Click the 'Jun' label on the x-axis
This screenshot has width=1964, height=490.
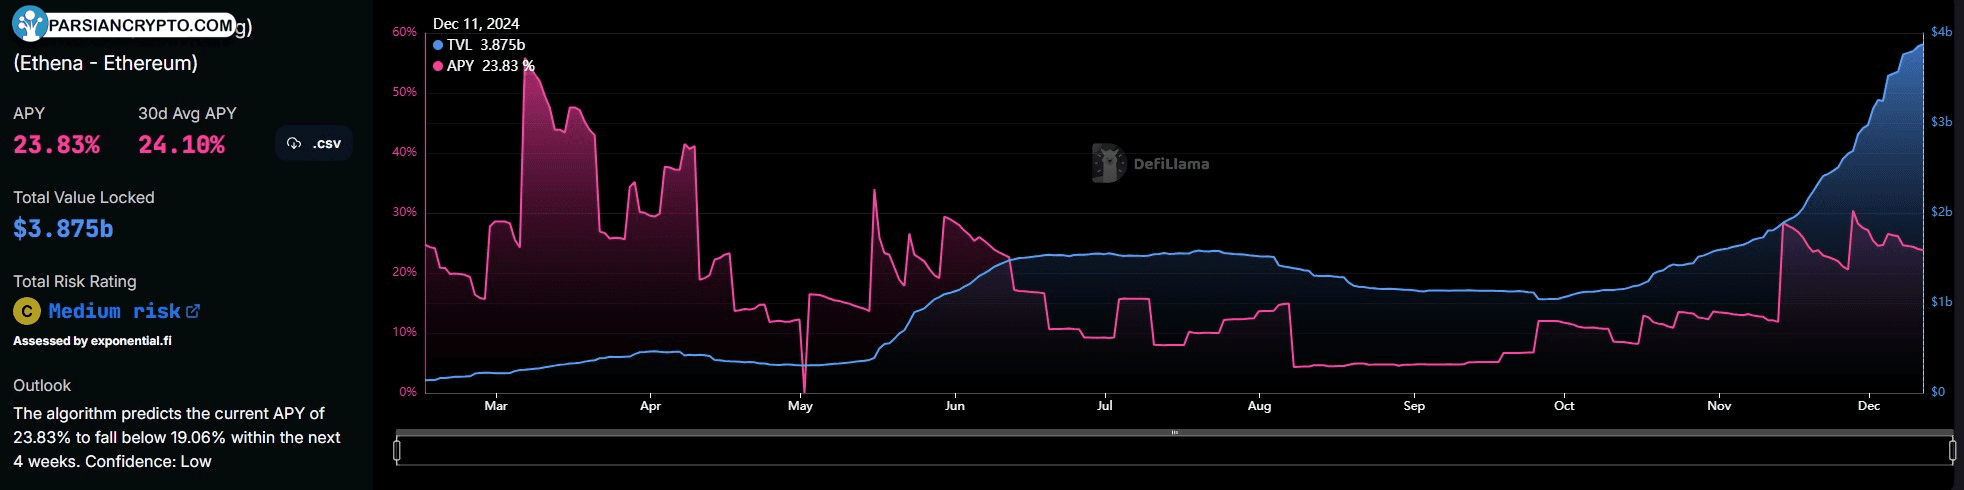[x=955, y=406]
